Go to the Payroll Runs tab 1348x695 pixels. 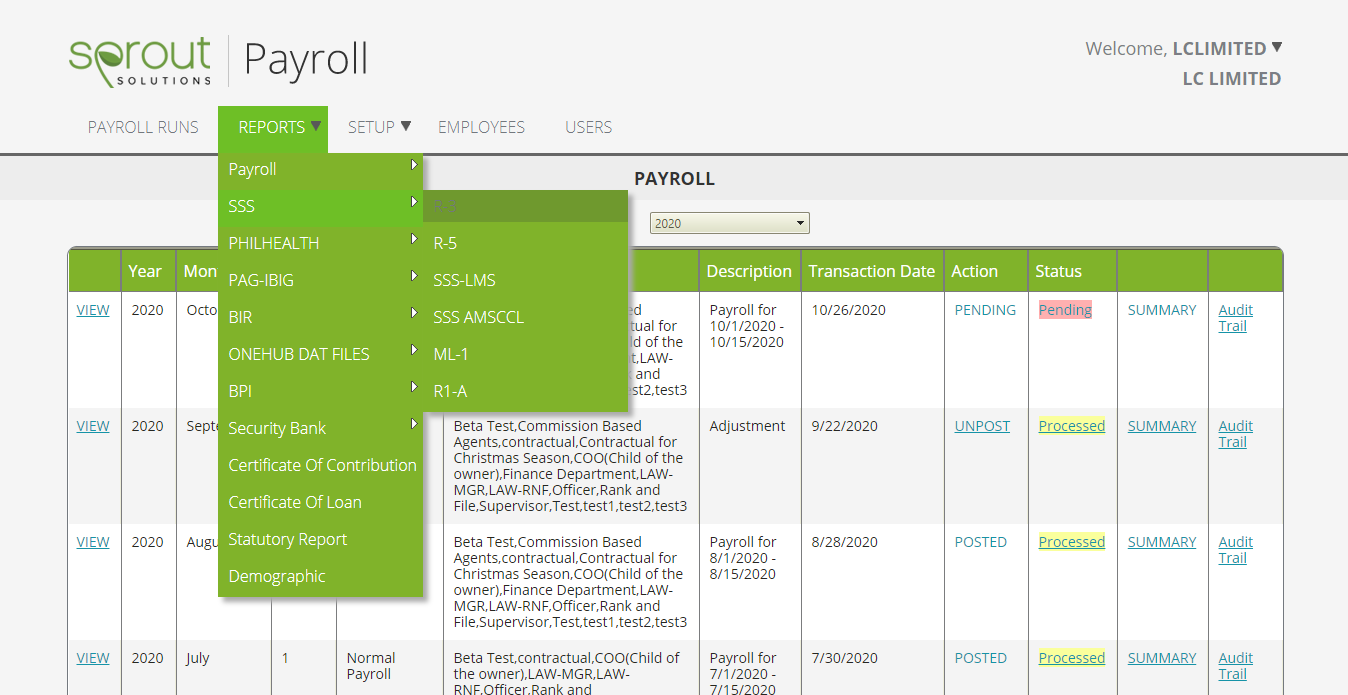coord(143,127)
